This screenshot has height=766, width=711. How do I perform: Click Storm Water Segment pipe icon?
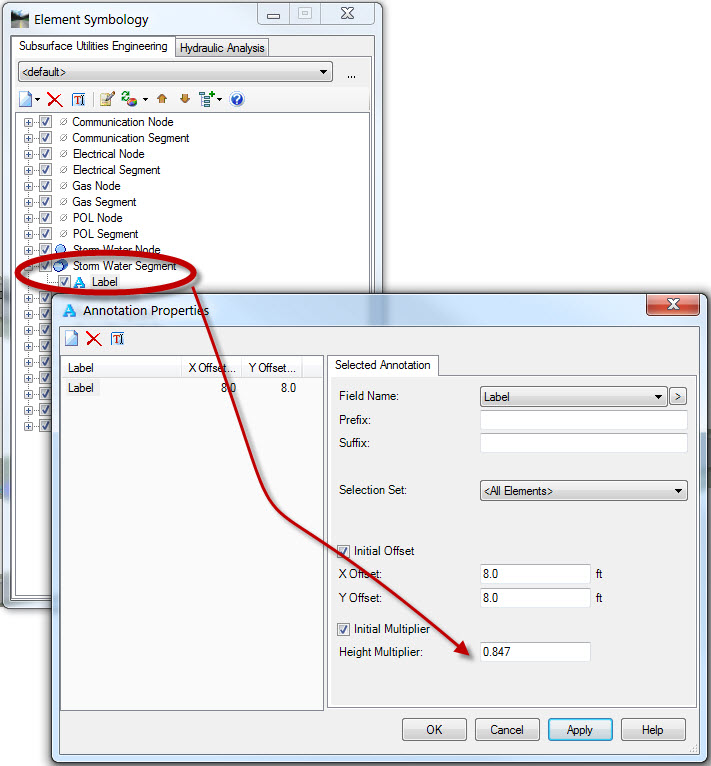pos(61,266)
